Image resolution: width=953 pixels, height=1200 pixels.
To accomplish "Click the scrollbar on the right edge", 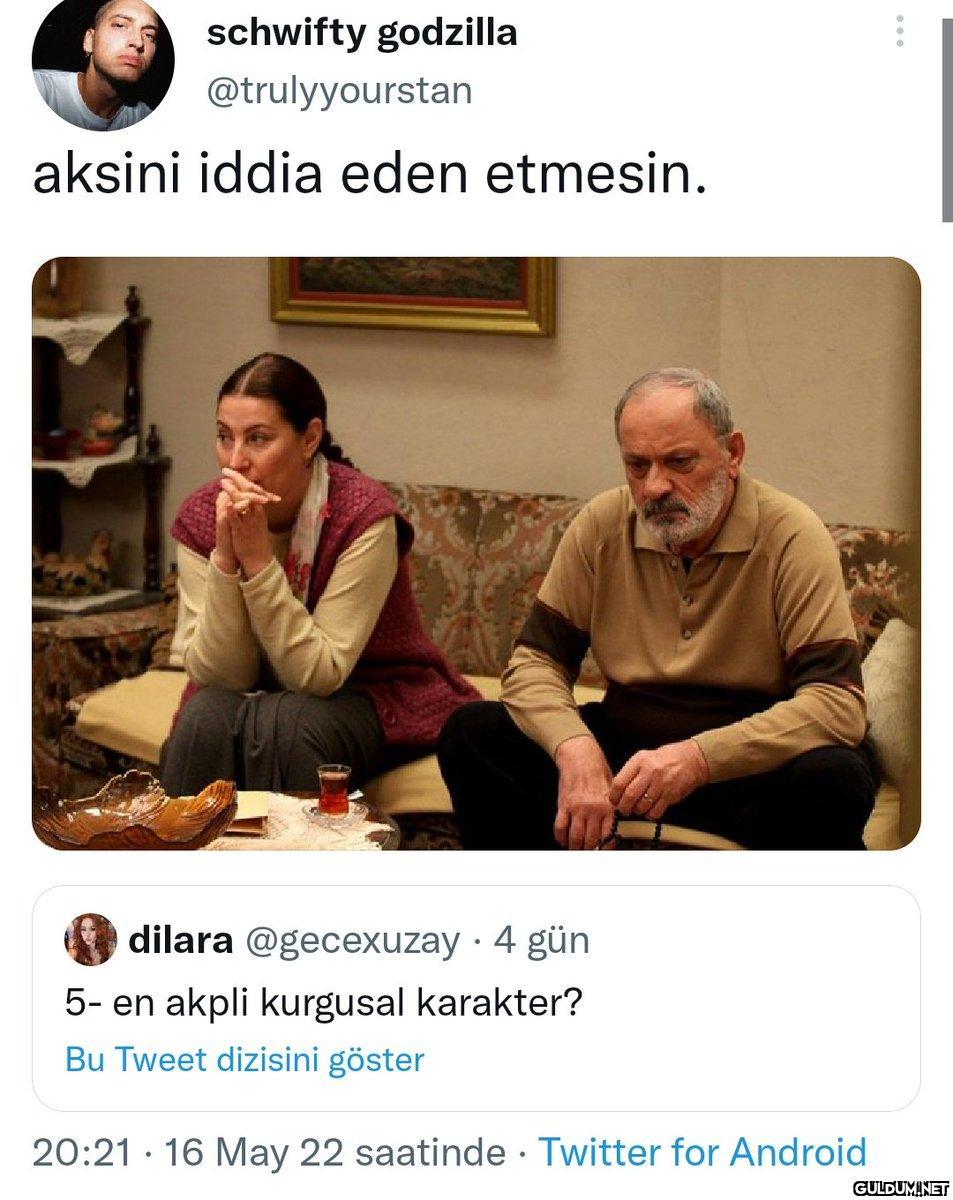I will (946, 120).
